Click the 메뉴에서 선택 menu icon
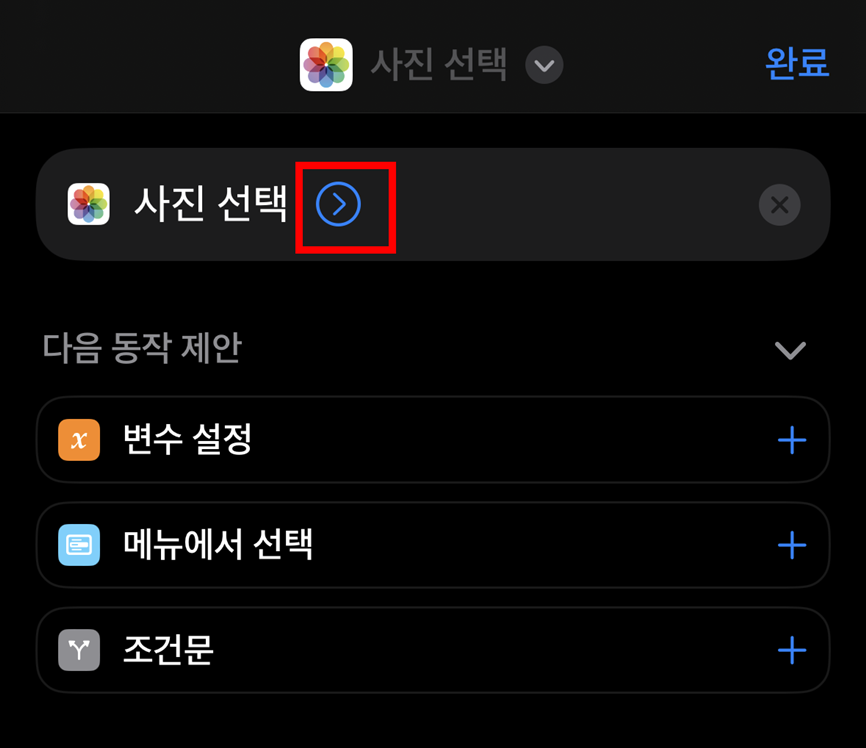This screenshot has height=748, width=866. [79, 545]
